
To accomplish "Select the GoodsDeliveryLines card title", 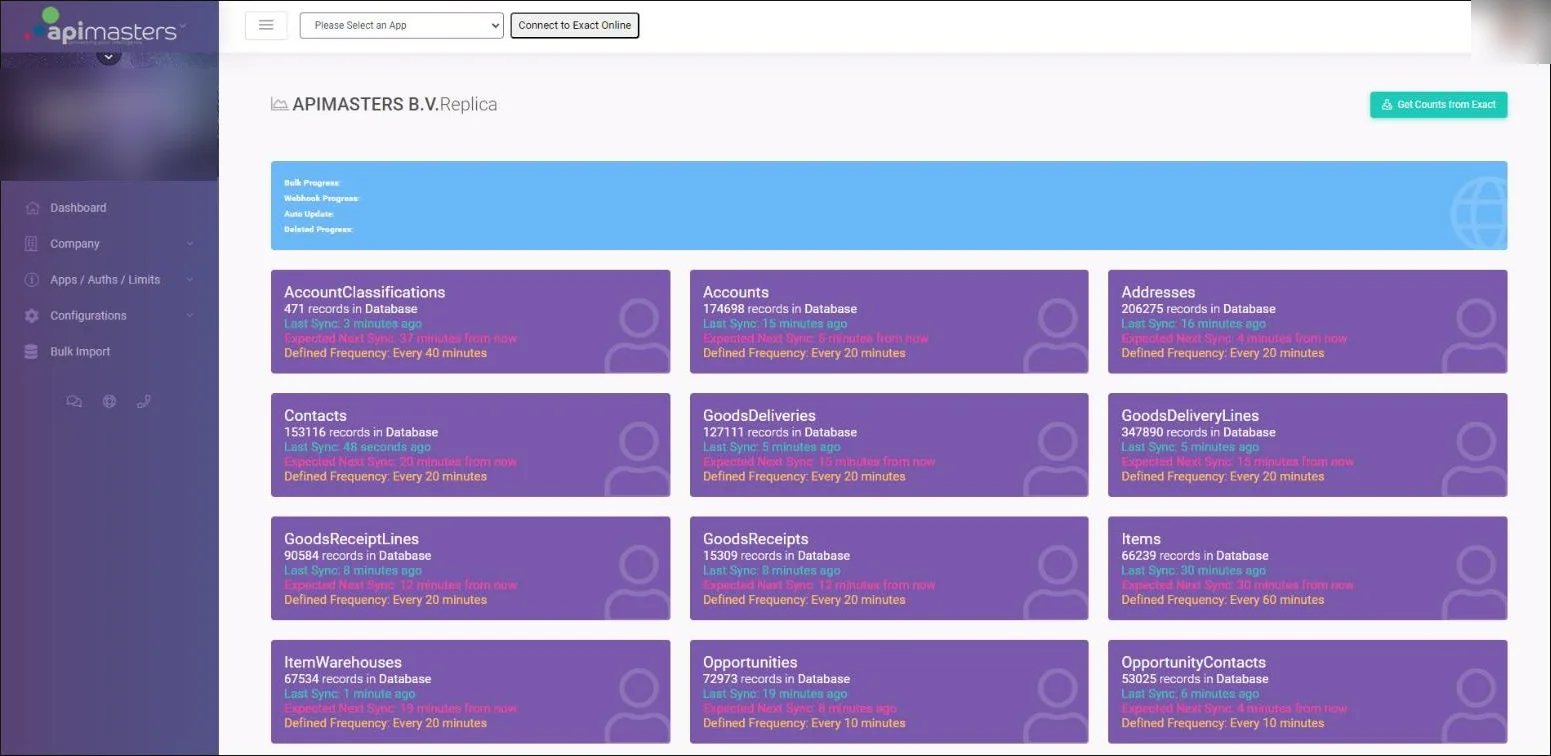I will click(x=1190, y=415).
